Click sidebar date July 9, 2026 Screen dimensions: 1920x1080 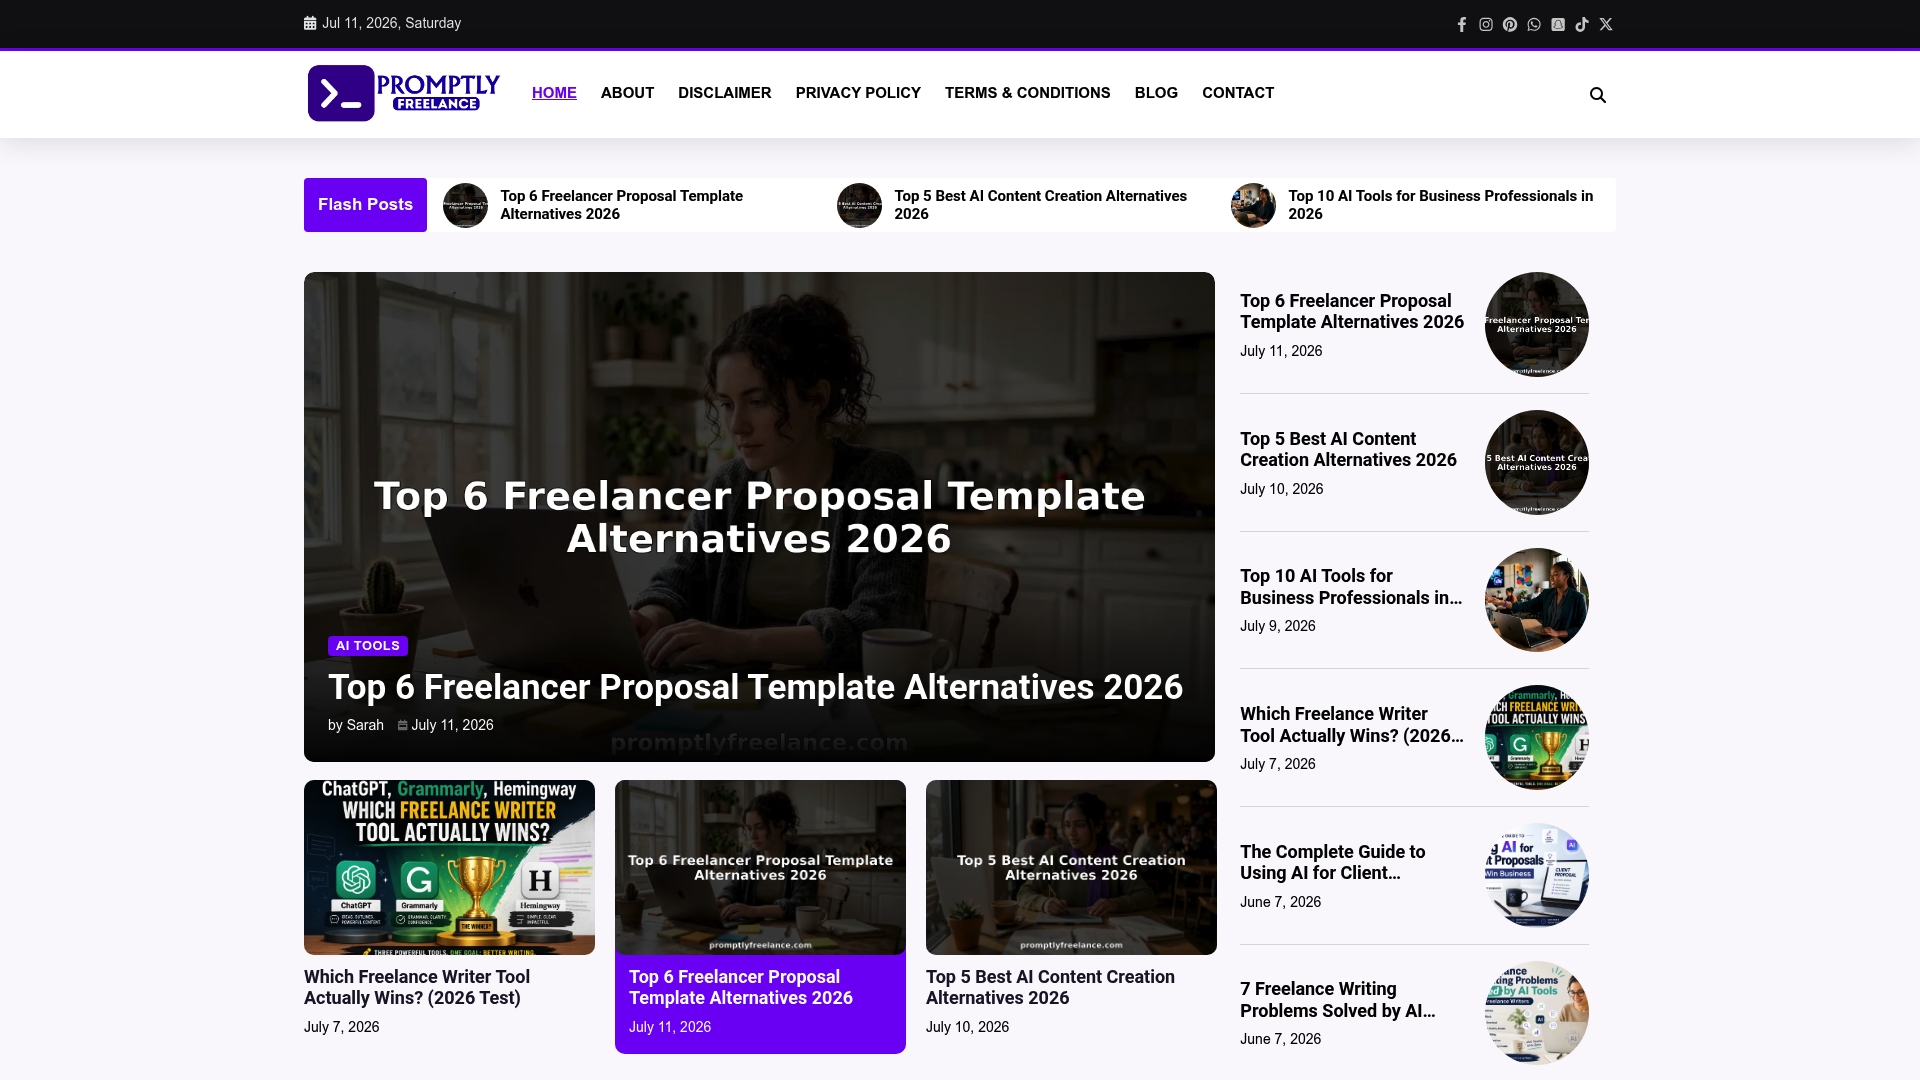coord(1278,626)
